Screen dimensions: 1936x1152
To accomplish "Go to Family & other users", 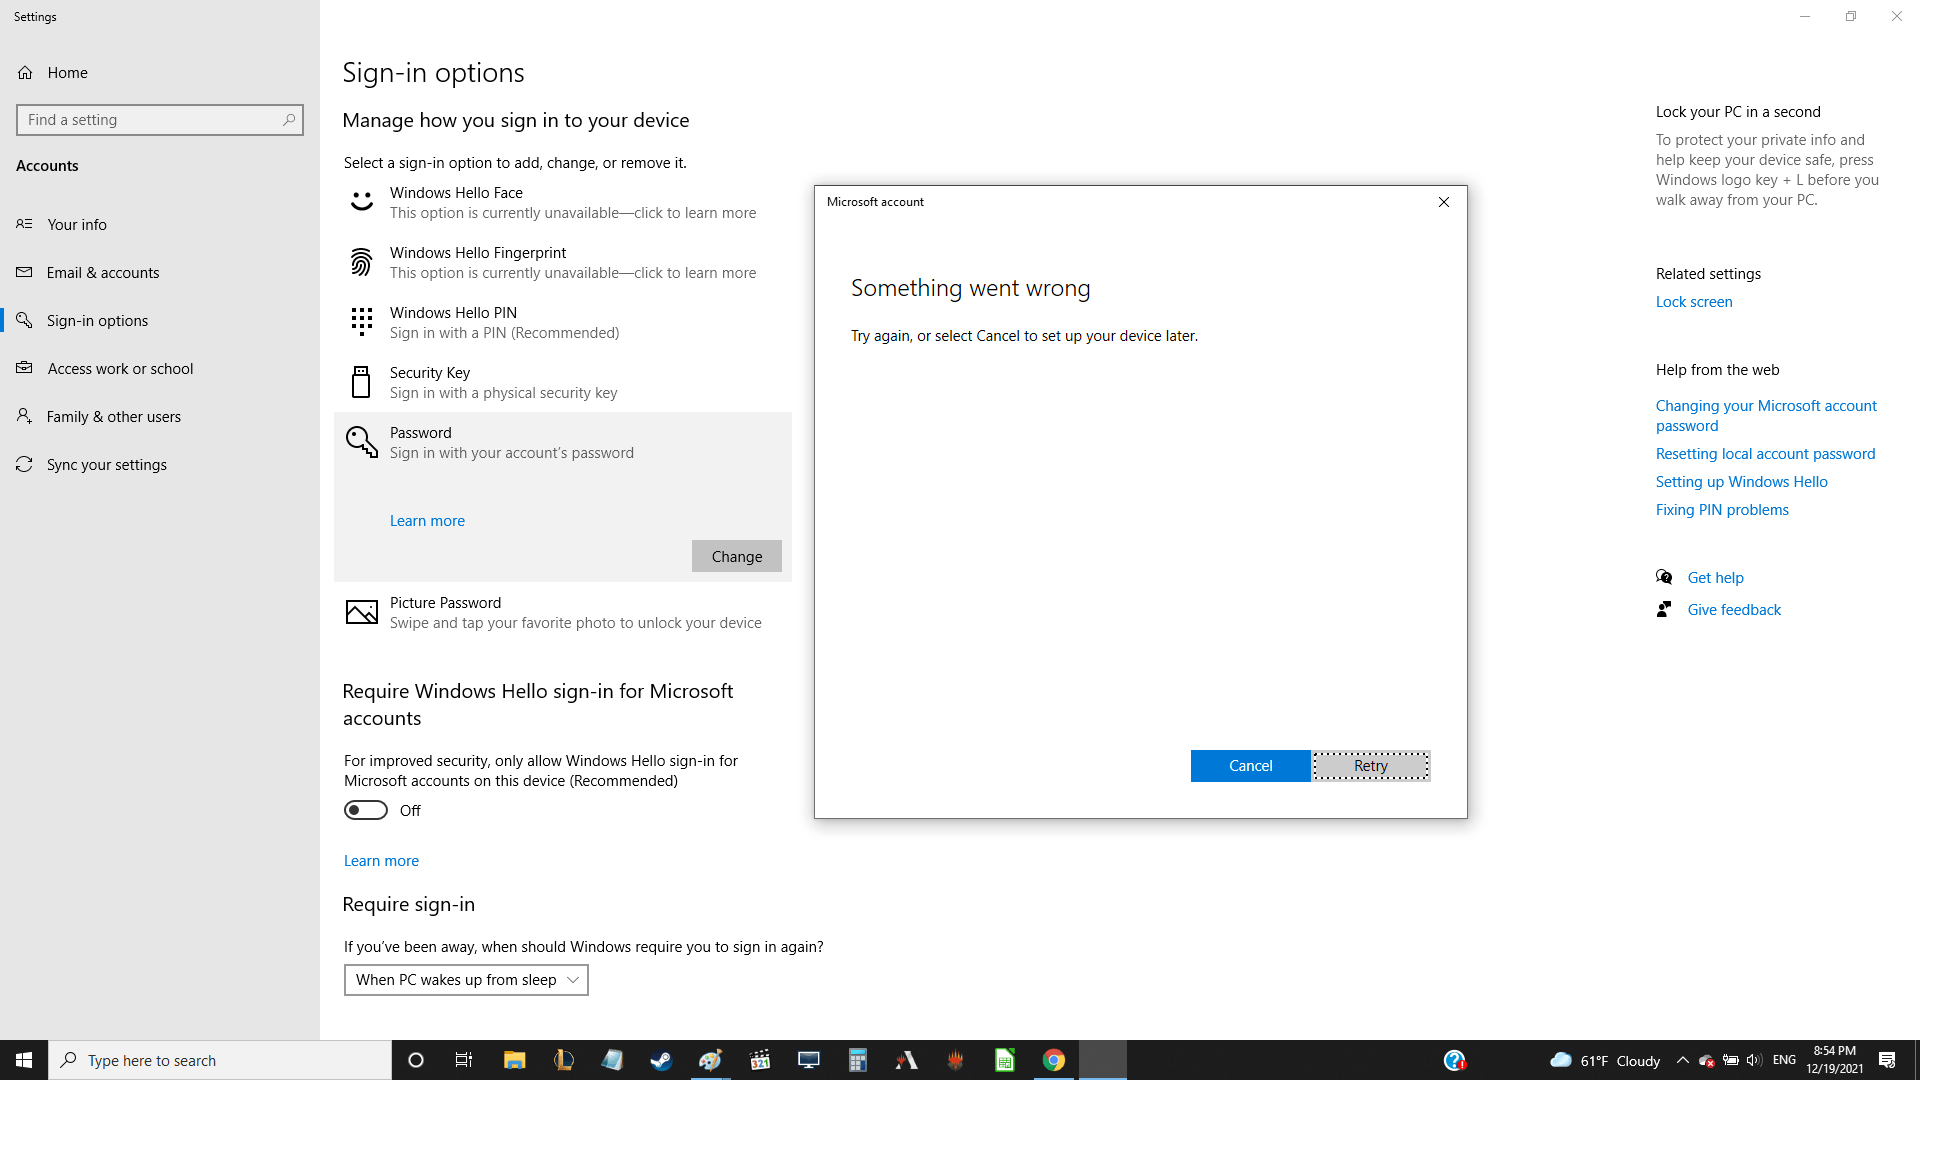I will [x=113, y=417].
